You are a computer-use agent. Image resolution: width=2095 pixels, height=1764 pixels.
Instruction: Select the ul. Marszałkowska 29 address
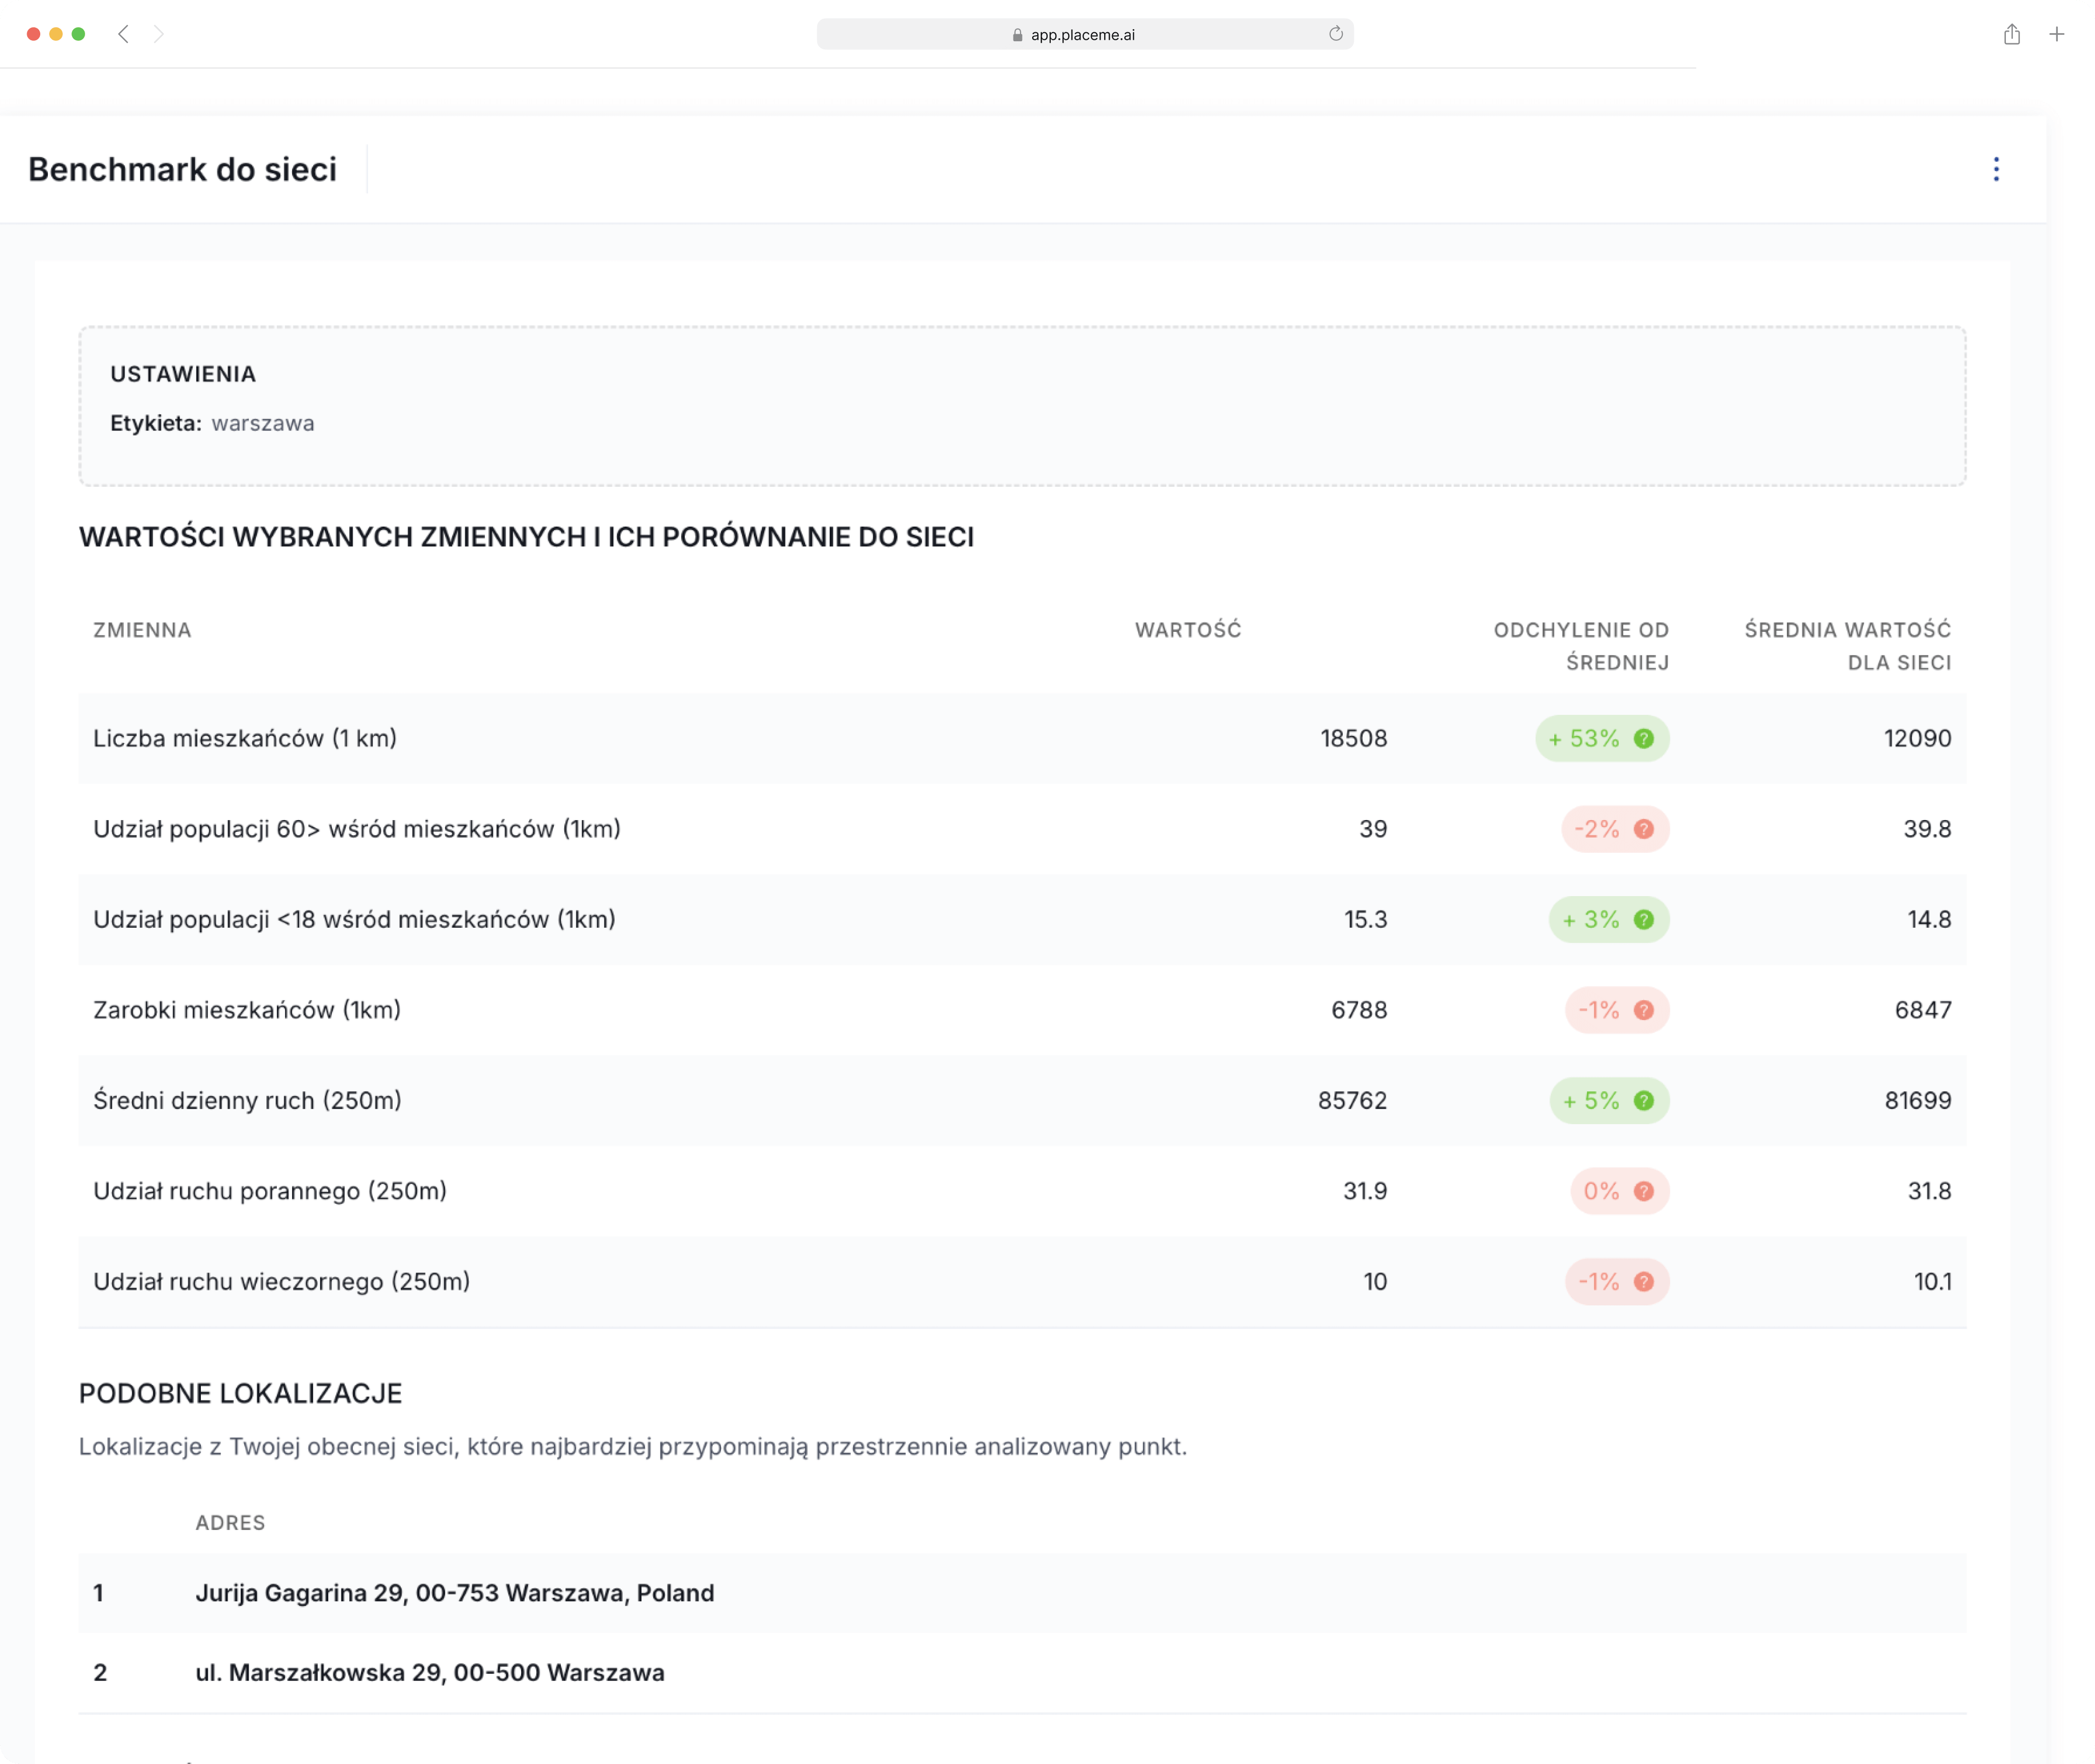click(x=430, y=1672)
